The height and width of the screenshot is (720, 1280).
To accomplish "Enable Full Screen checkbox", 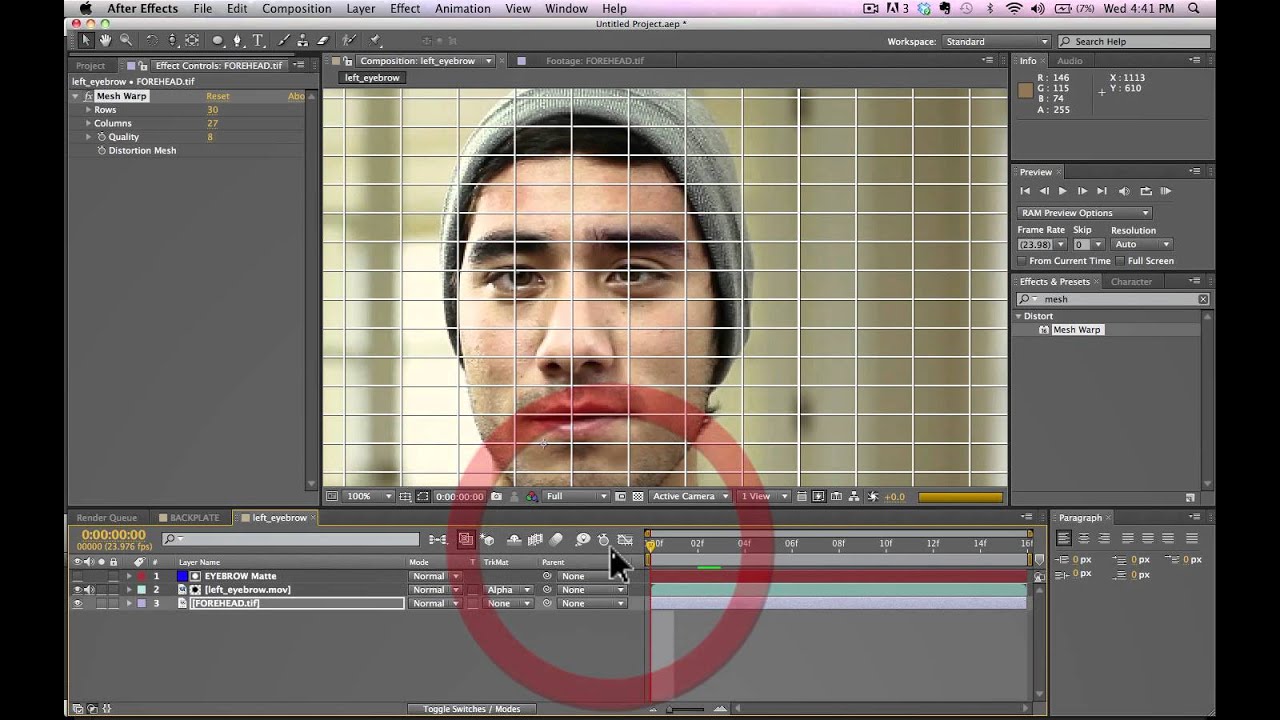I will click(1120, 261).
